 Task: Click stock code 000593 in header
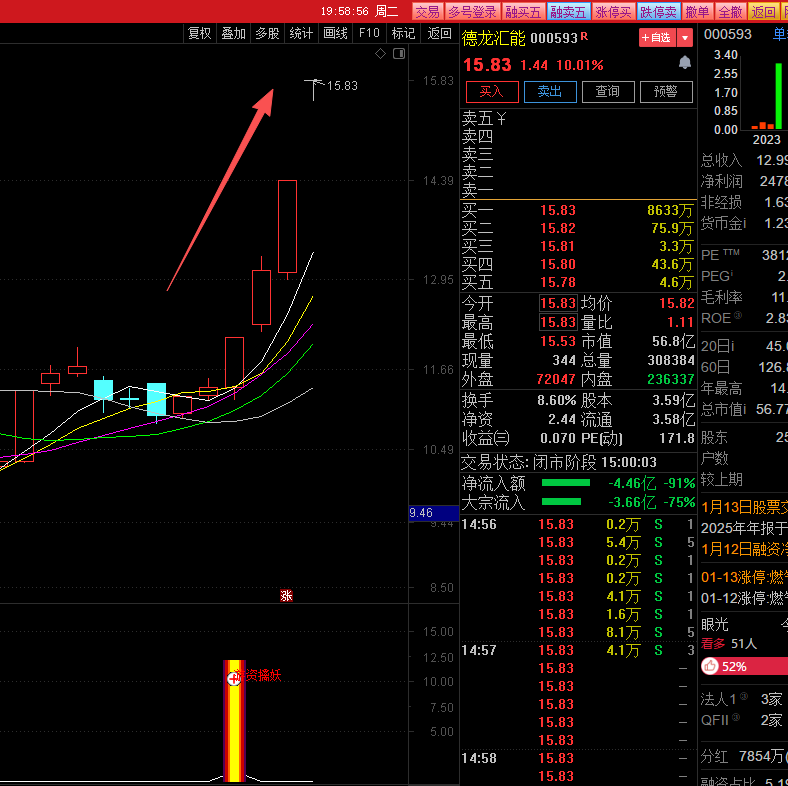[x=554, y=38]
